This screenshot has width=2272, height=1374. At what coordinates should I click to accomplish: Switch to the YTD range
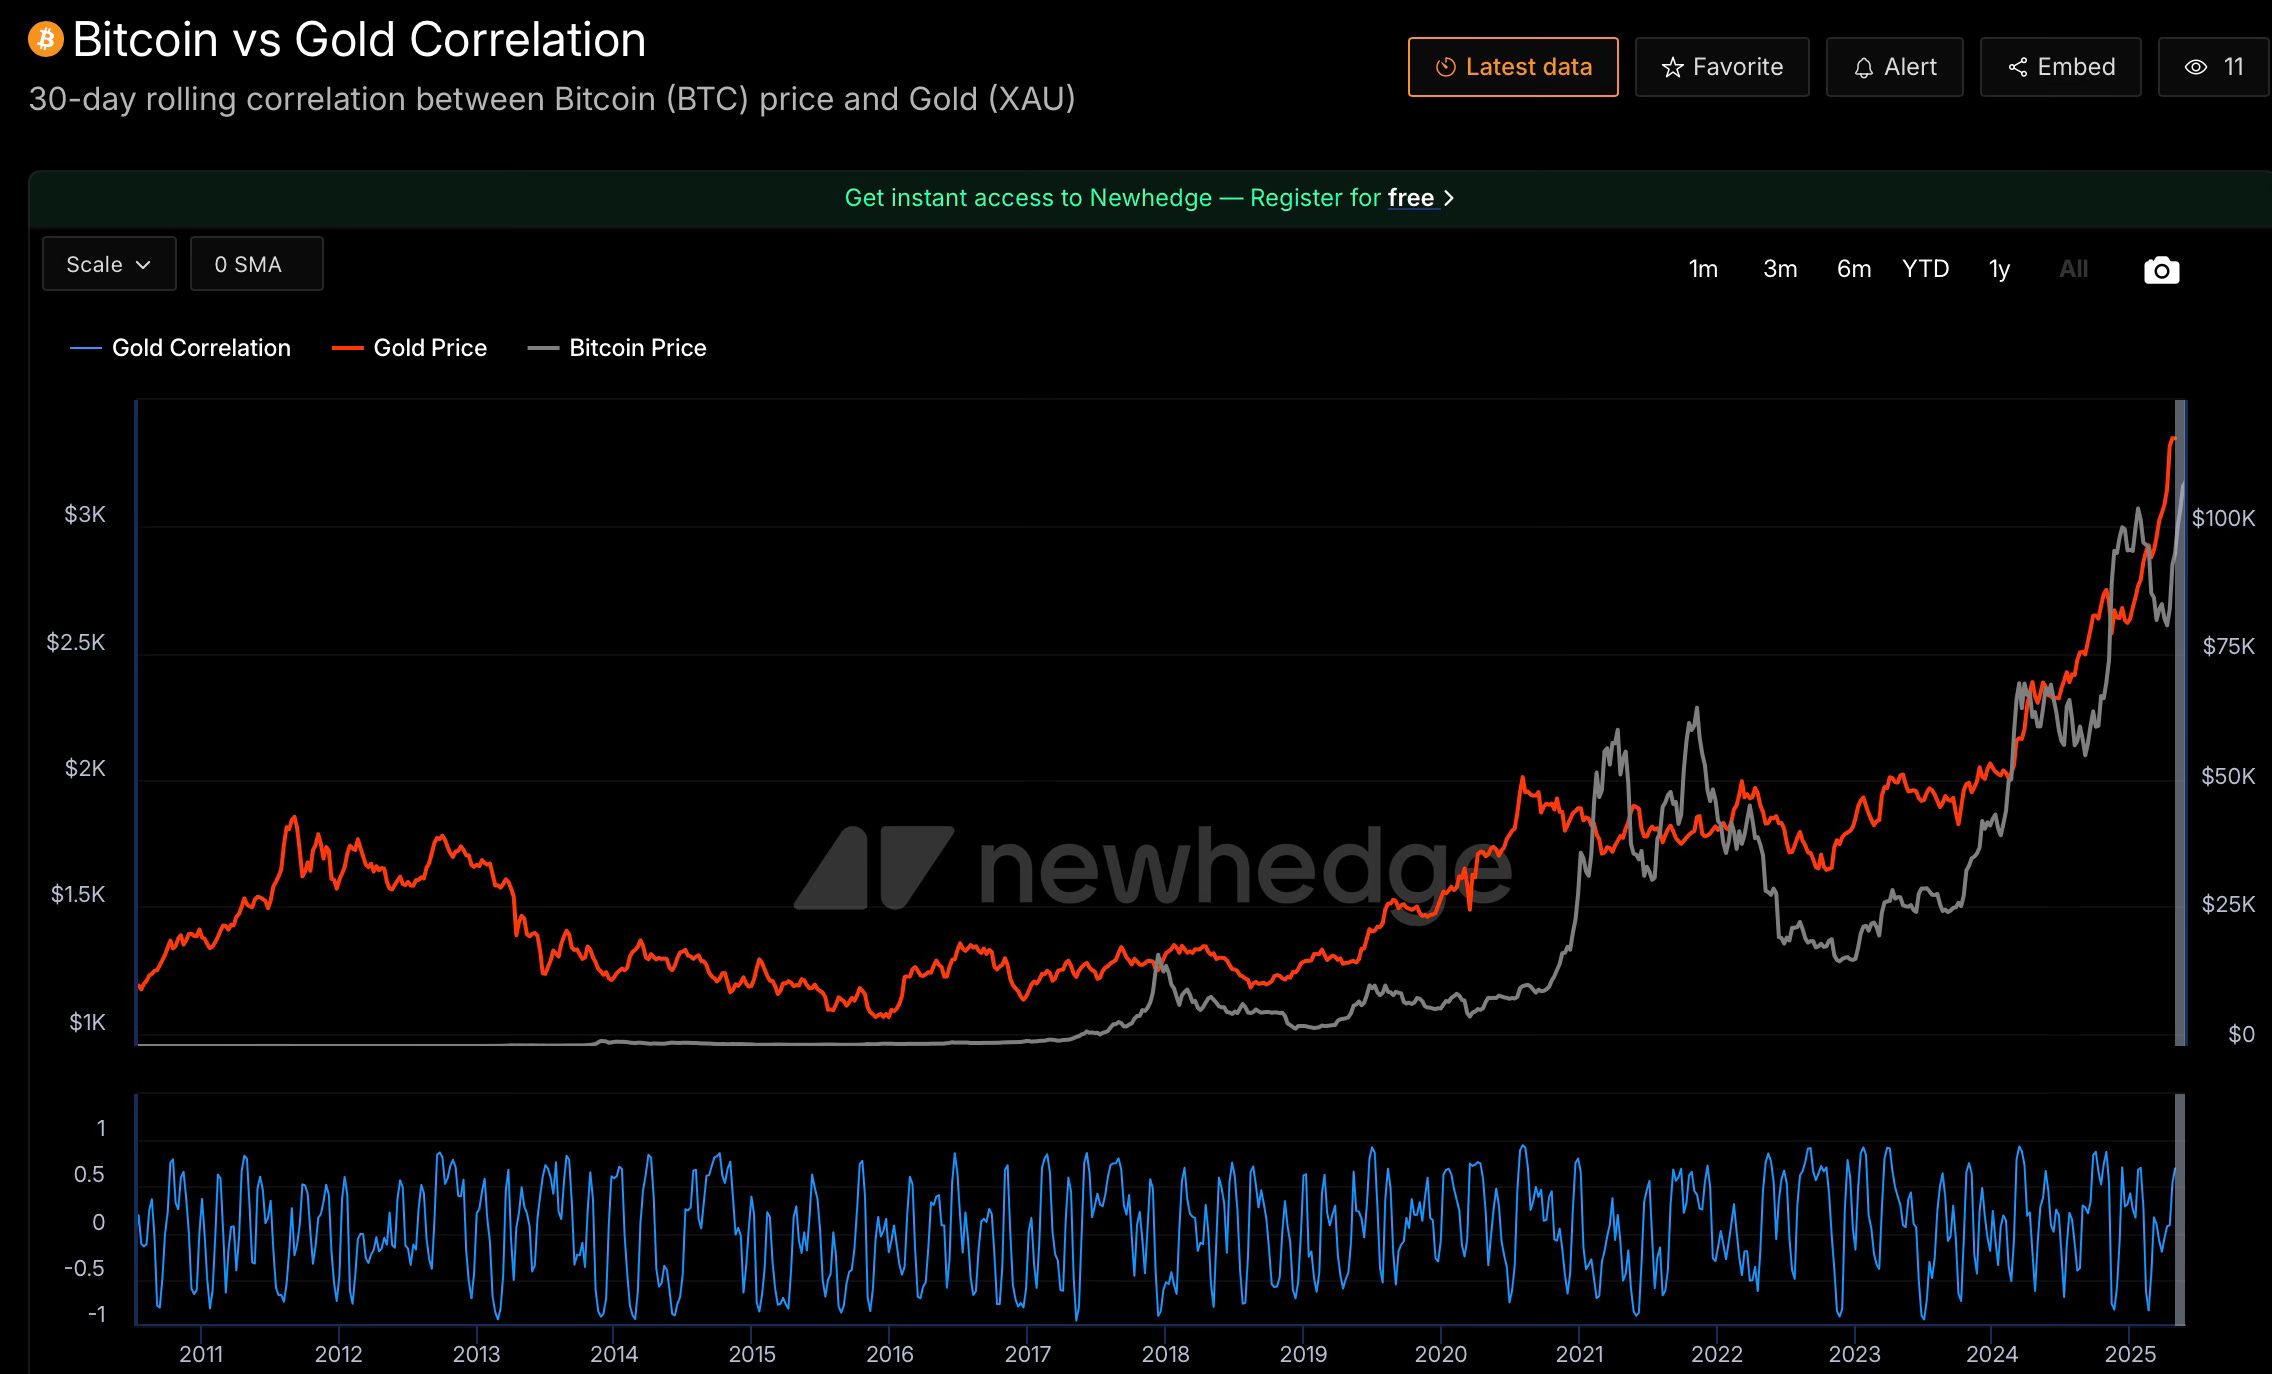(1925, 269)
